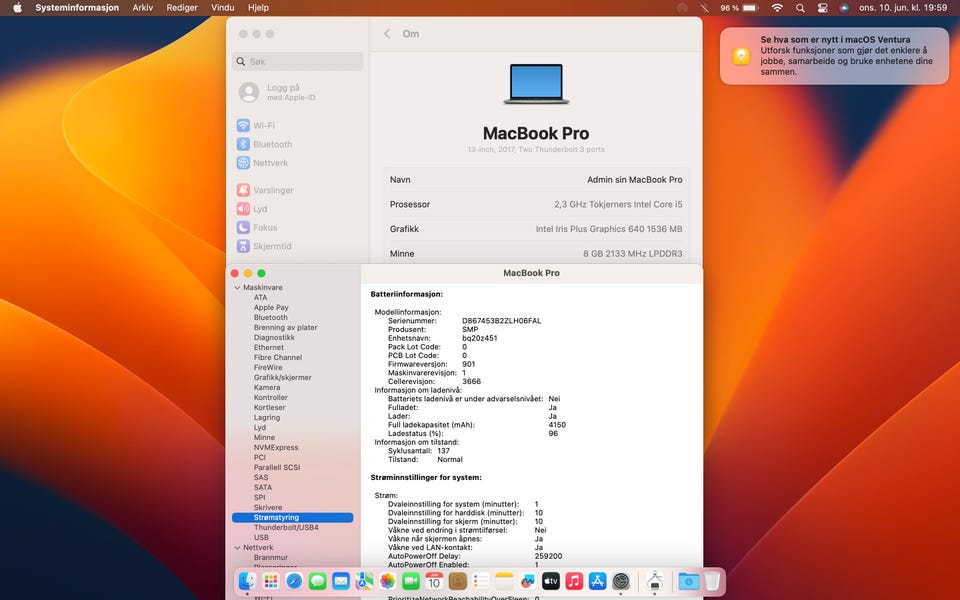Select Brannmur under Nettverk

[x=271, y=558]
